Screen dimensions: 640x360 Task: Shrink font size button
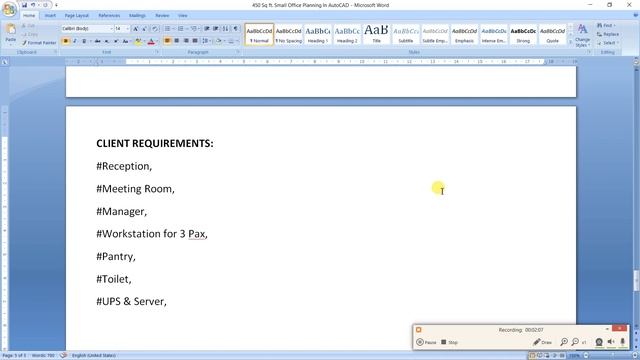coord(145,29)
